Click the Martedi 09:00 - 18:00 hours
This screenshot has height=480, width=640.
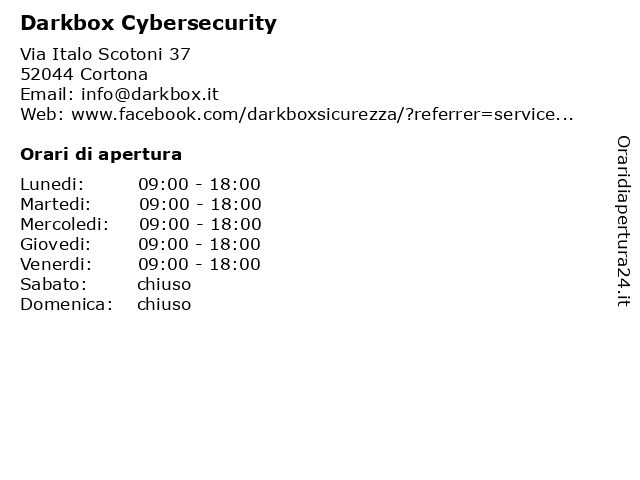[200, 204]
